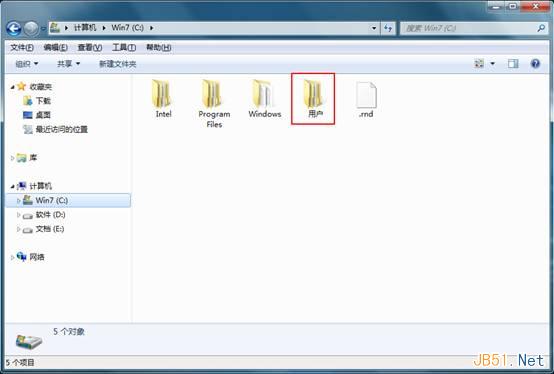This screenshot has width=554, height=374.
Task: Maximize the Explorer window
Action: 513,6
